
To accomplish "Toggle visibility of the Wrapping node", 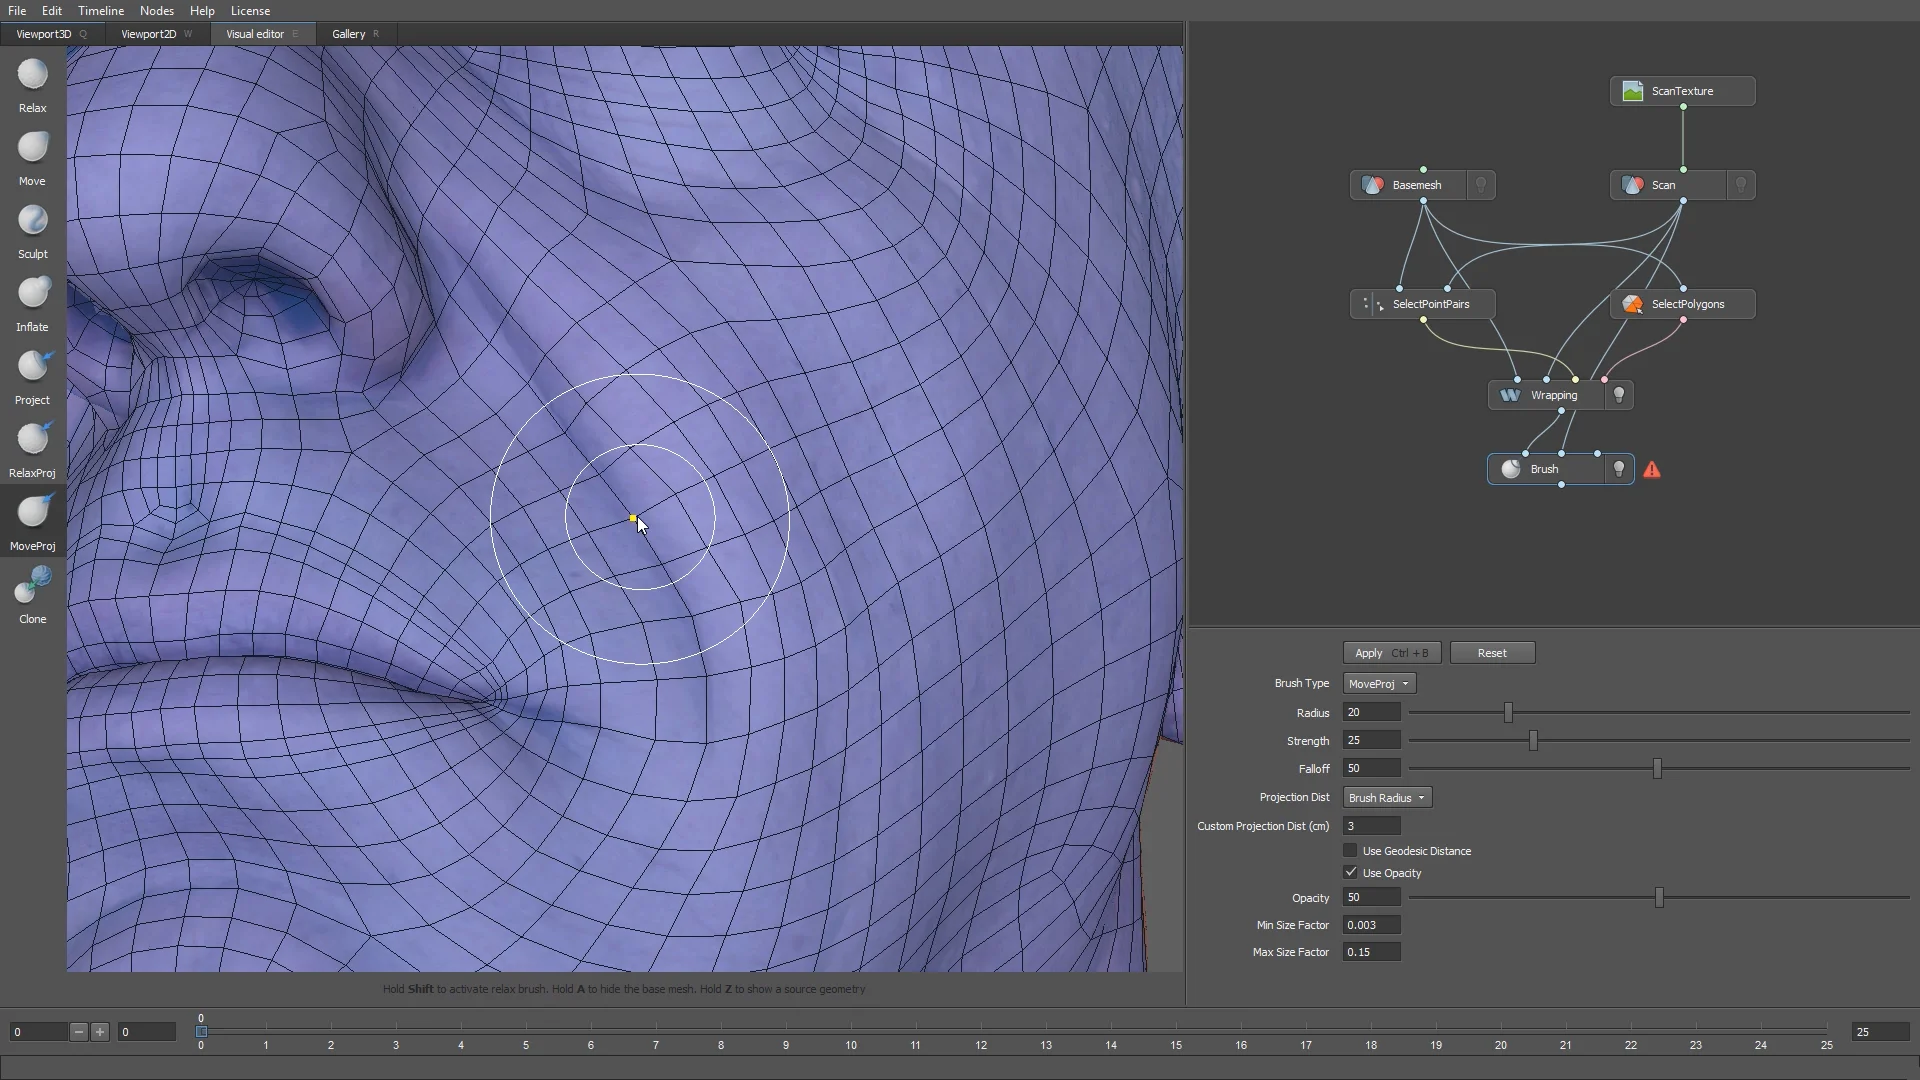I will click(x=1618, y=395).
